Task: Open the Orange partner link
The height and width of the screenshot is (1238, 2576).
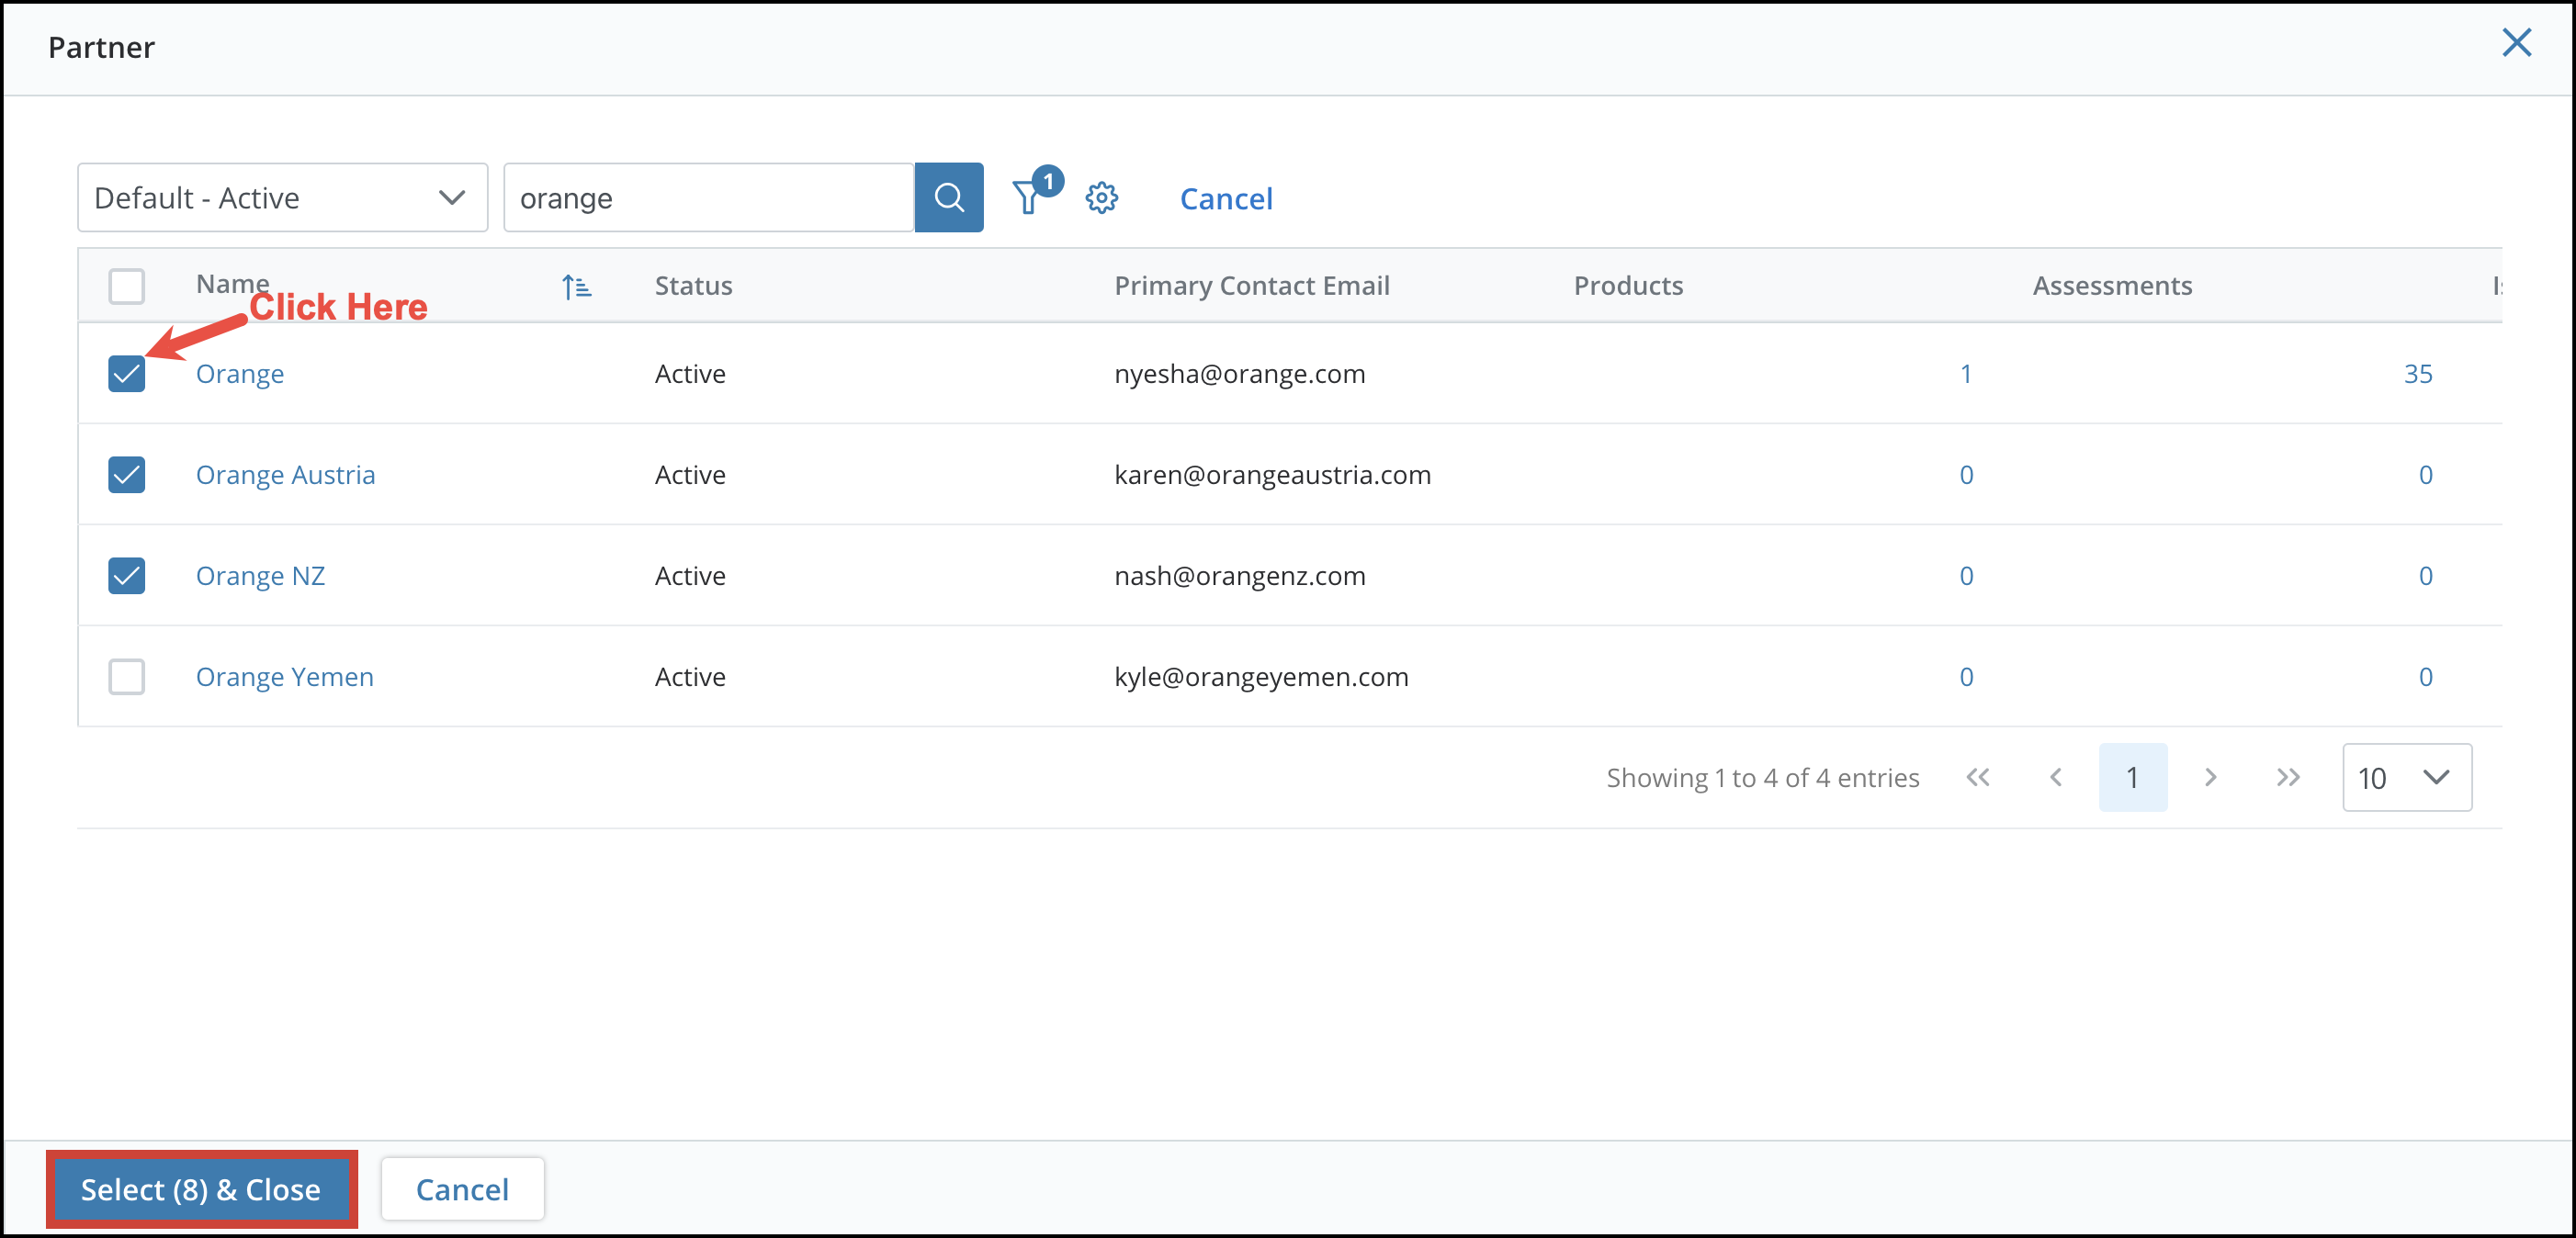Action: point(240,374)
